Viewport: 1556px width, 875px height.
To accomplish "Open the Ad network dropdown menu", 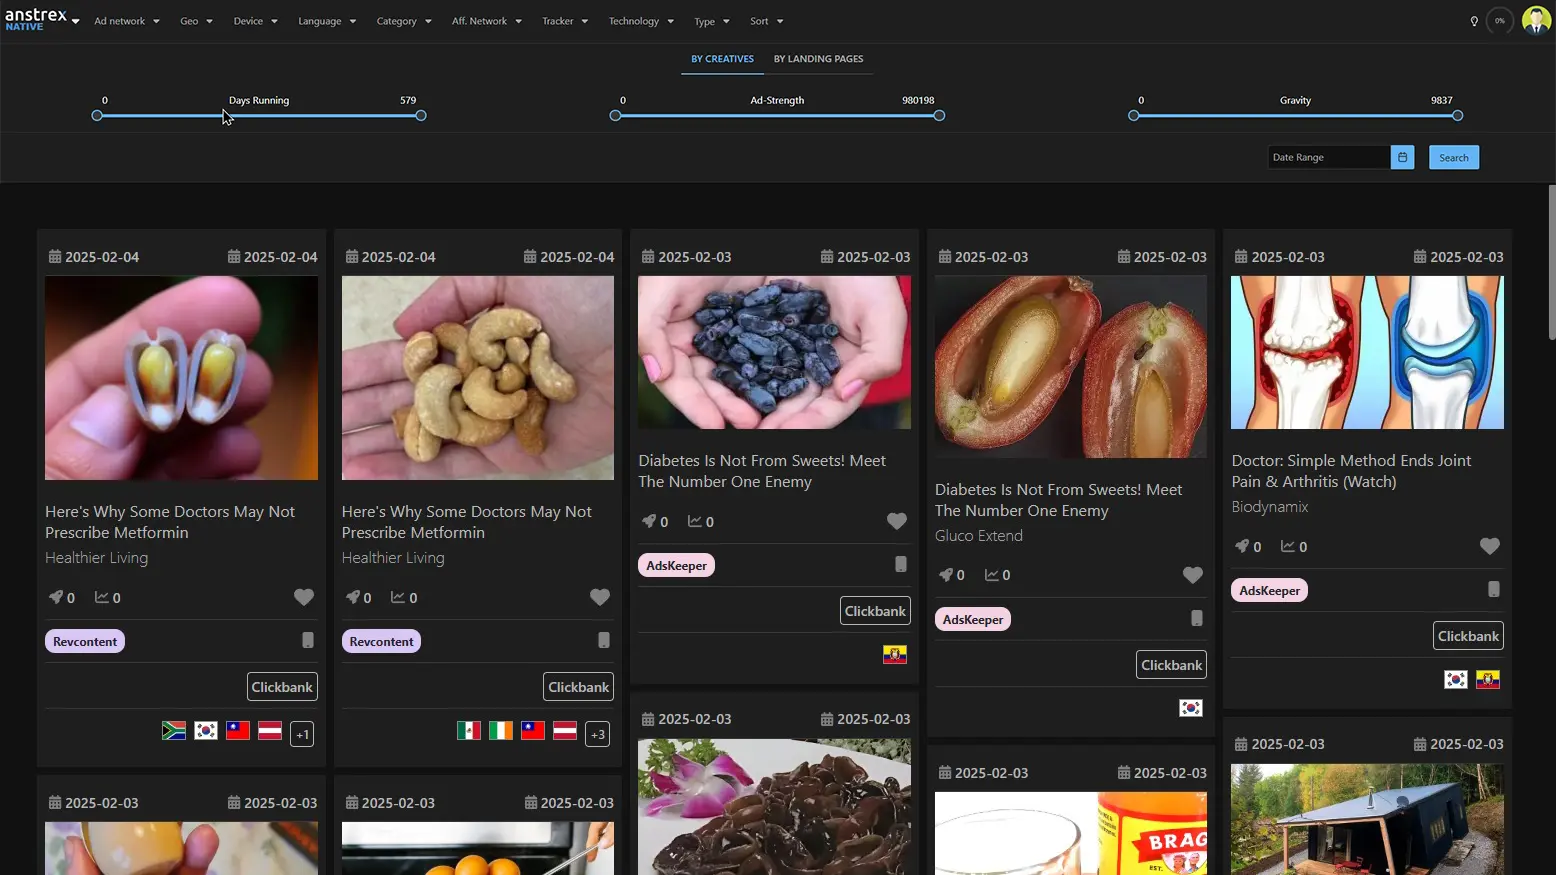I will [x=126, y=21].
